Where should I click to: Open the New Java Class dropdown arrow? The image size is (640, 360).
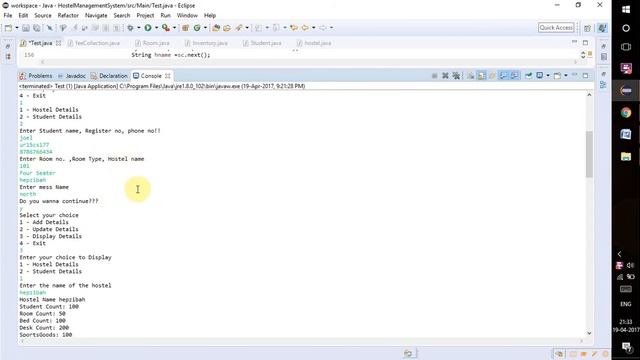point(205,28)
